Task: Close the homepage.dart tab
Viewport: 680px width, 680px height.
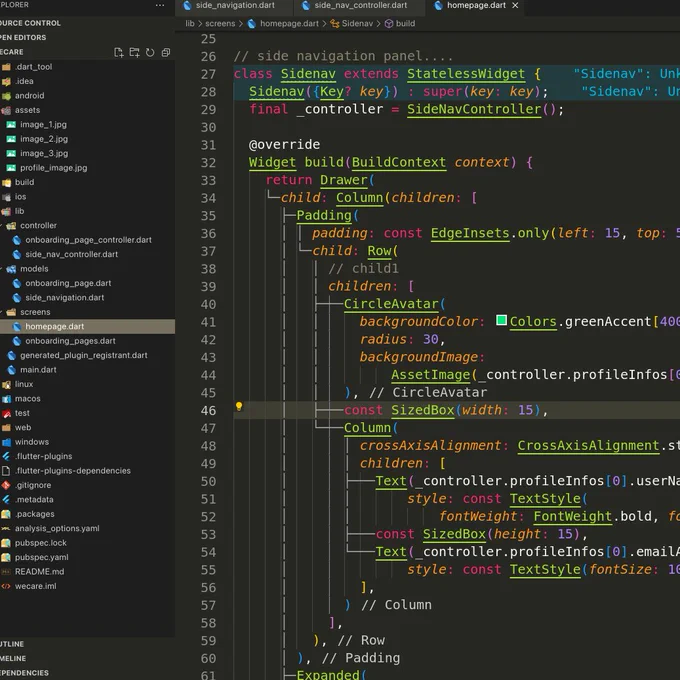Action: pos(515,5)
